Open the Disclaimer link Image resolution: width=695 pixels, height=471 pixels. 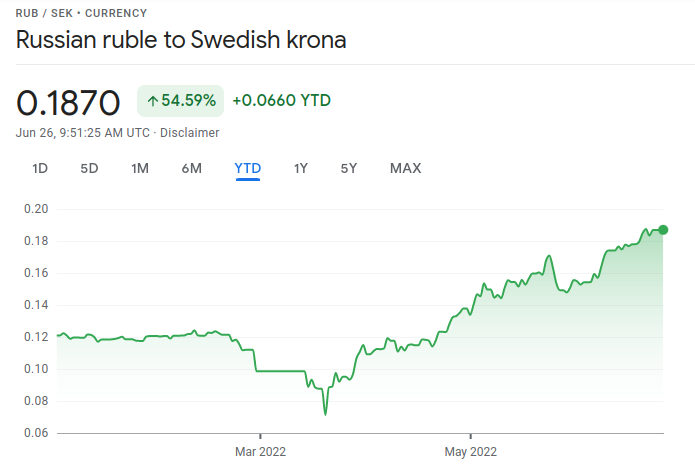(x=190, y=132)
